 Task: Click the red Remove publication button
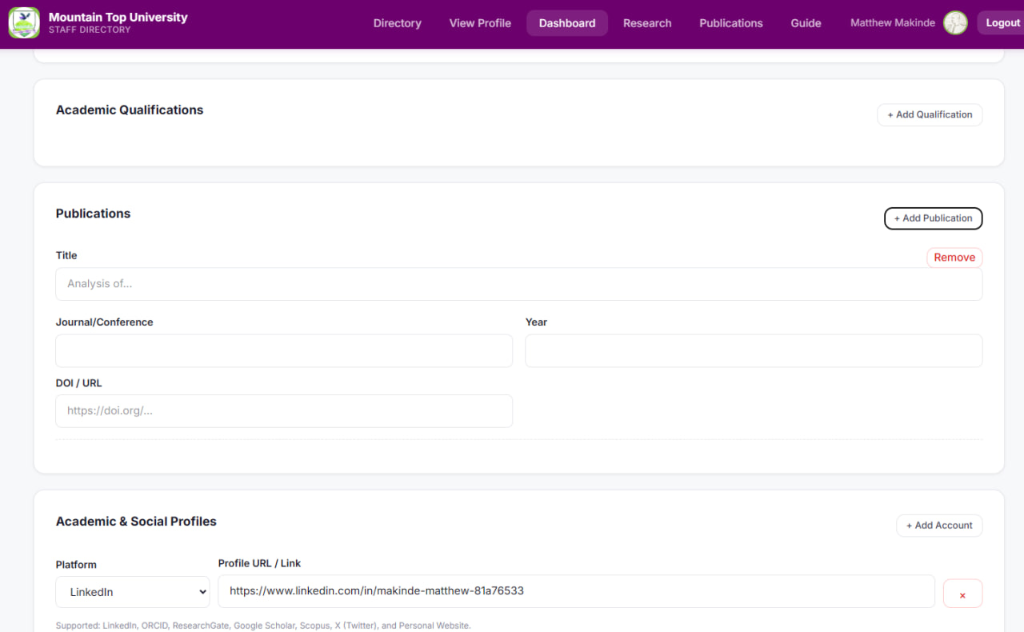click(954, 257)
